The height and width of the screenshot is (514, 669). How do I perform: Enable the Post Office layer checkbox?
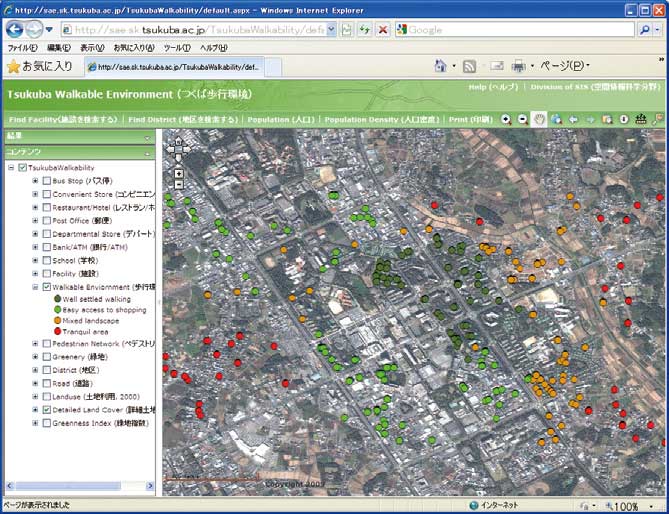[47, 221]
